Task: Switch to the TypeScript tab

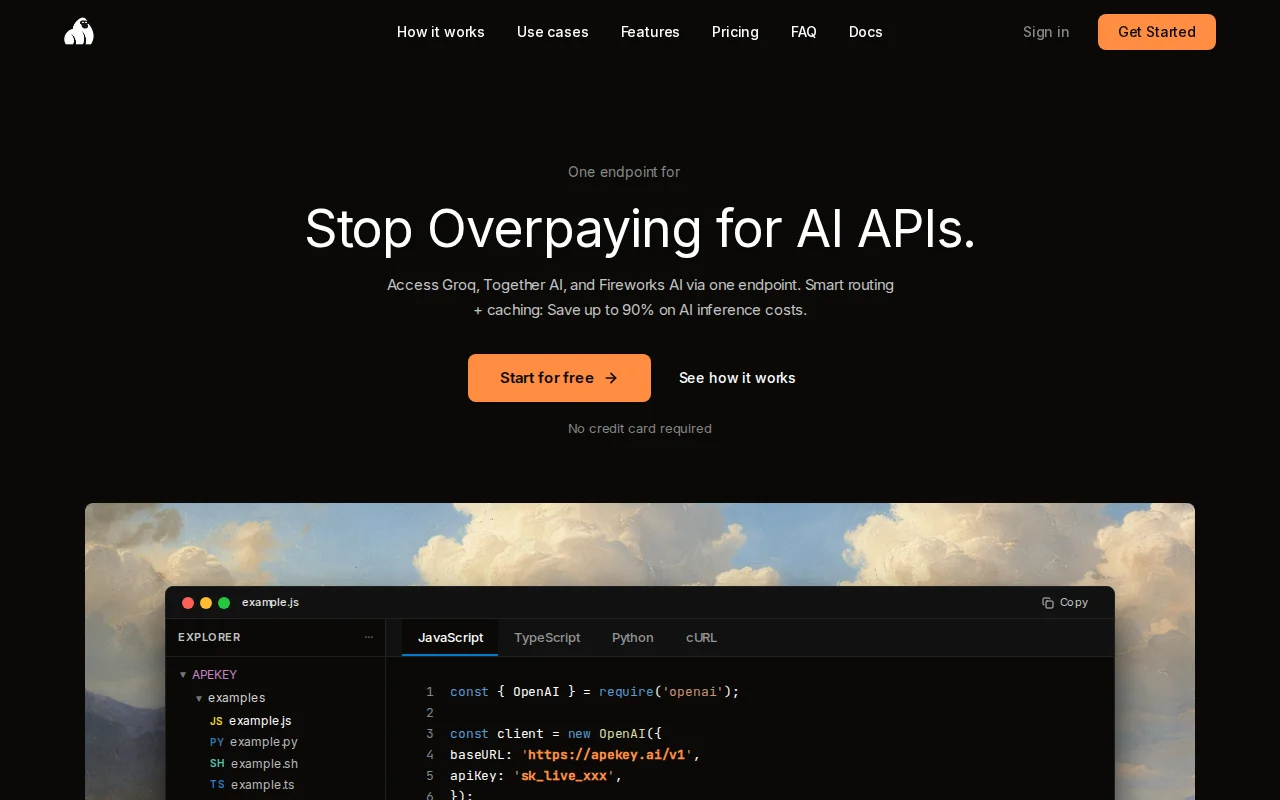Action: (x=547, y=637)
